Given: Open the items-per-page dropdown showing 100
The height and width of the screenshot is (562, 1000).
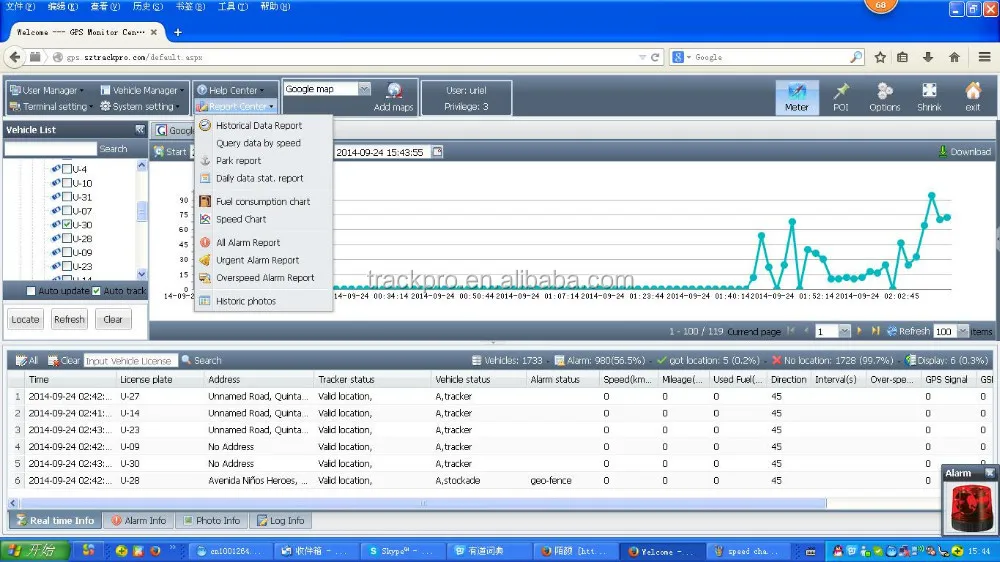Looking at the screenshot, I should 964,331.
